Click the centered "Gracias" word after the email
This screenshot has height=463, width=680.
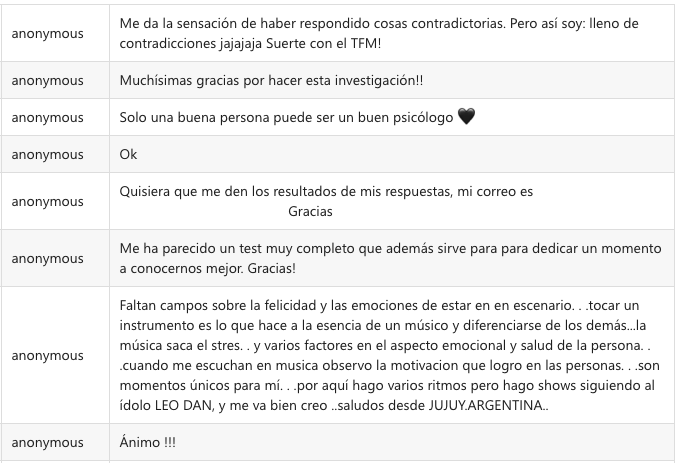coord(310,212)
